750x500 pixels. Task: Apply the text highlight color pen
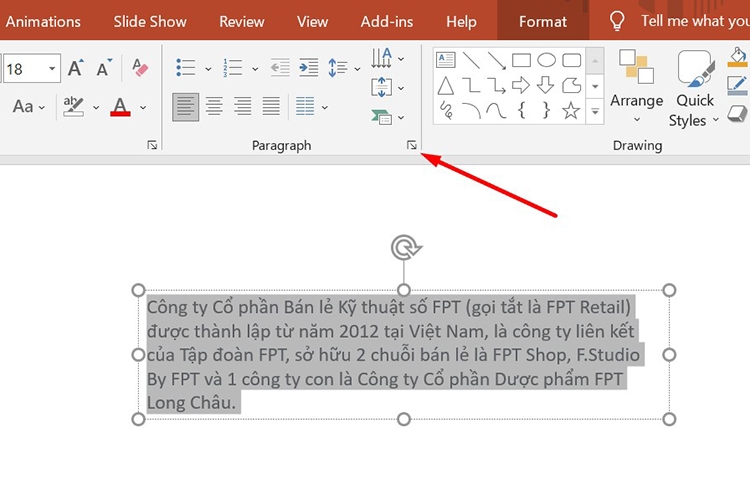(73, 107)
